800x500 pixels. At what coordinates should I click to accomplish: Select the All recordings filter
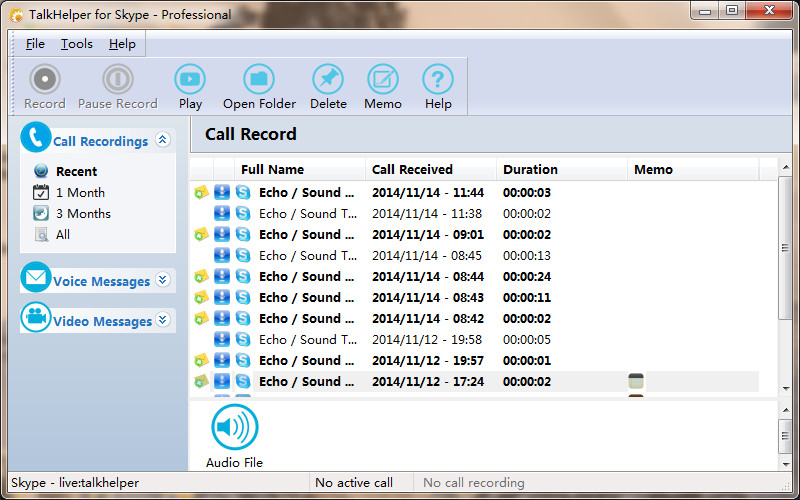tap(63, 235)
